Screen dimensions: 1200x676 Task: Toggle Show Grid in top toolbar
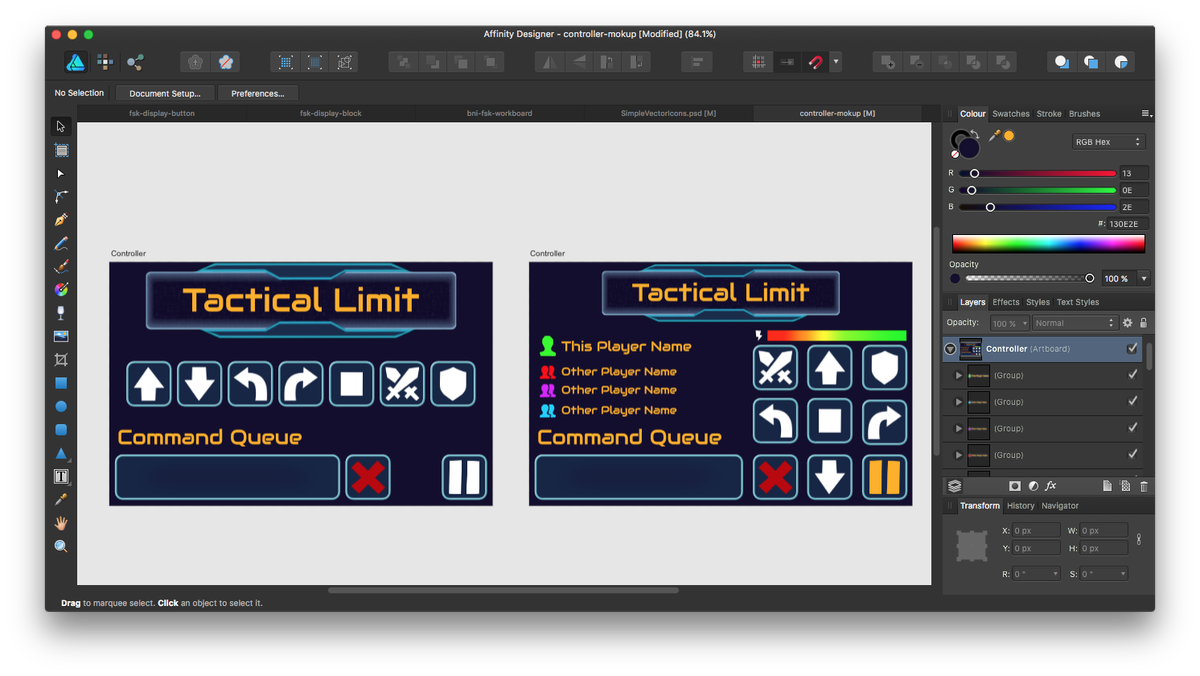758,63
